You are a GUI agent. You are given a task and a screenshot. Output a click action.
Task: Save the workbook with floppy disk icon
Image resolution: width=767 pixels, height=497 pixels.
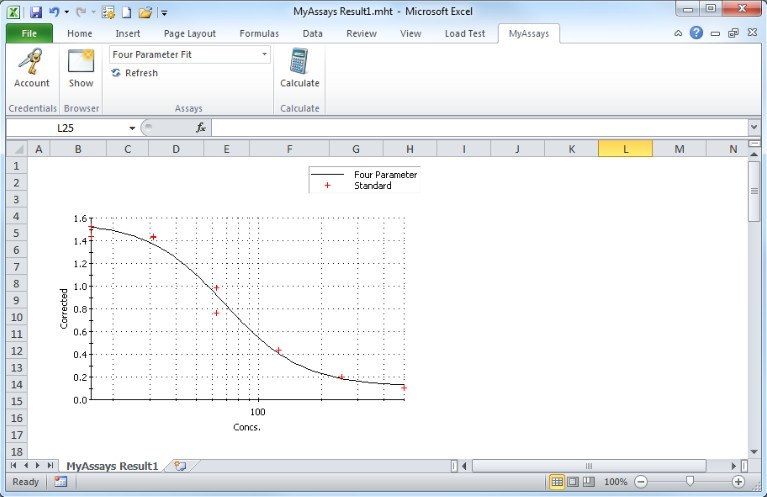click(x=36, y=12)
